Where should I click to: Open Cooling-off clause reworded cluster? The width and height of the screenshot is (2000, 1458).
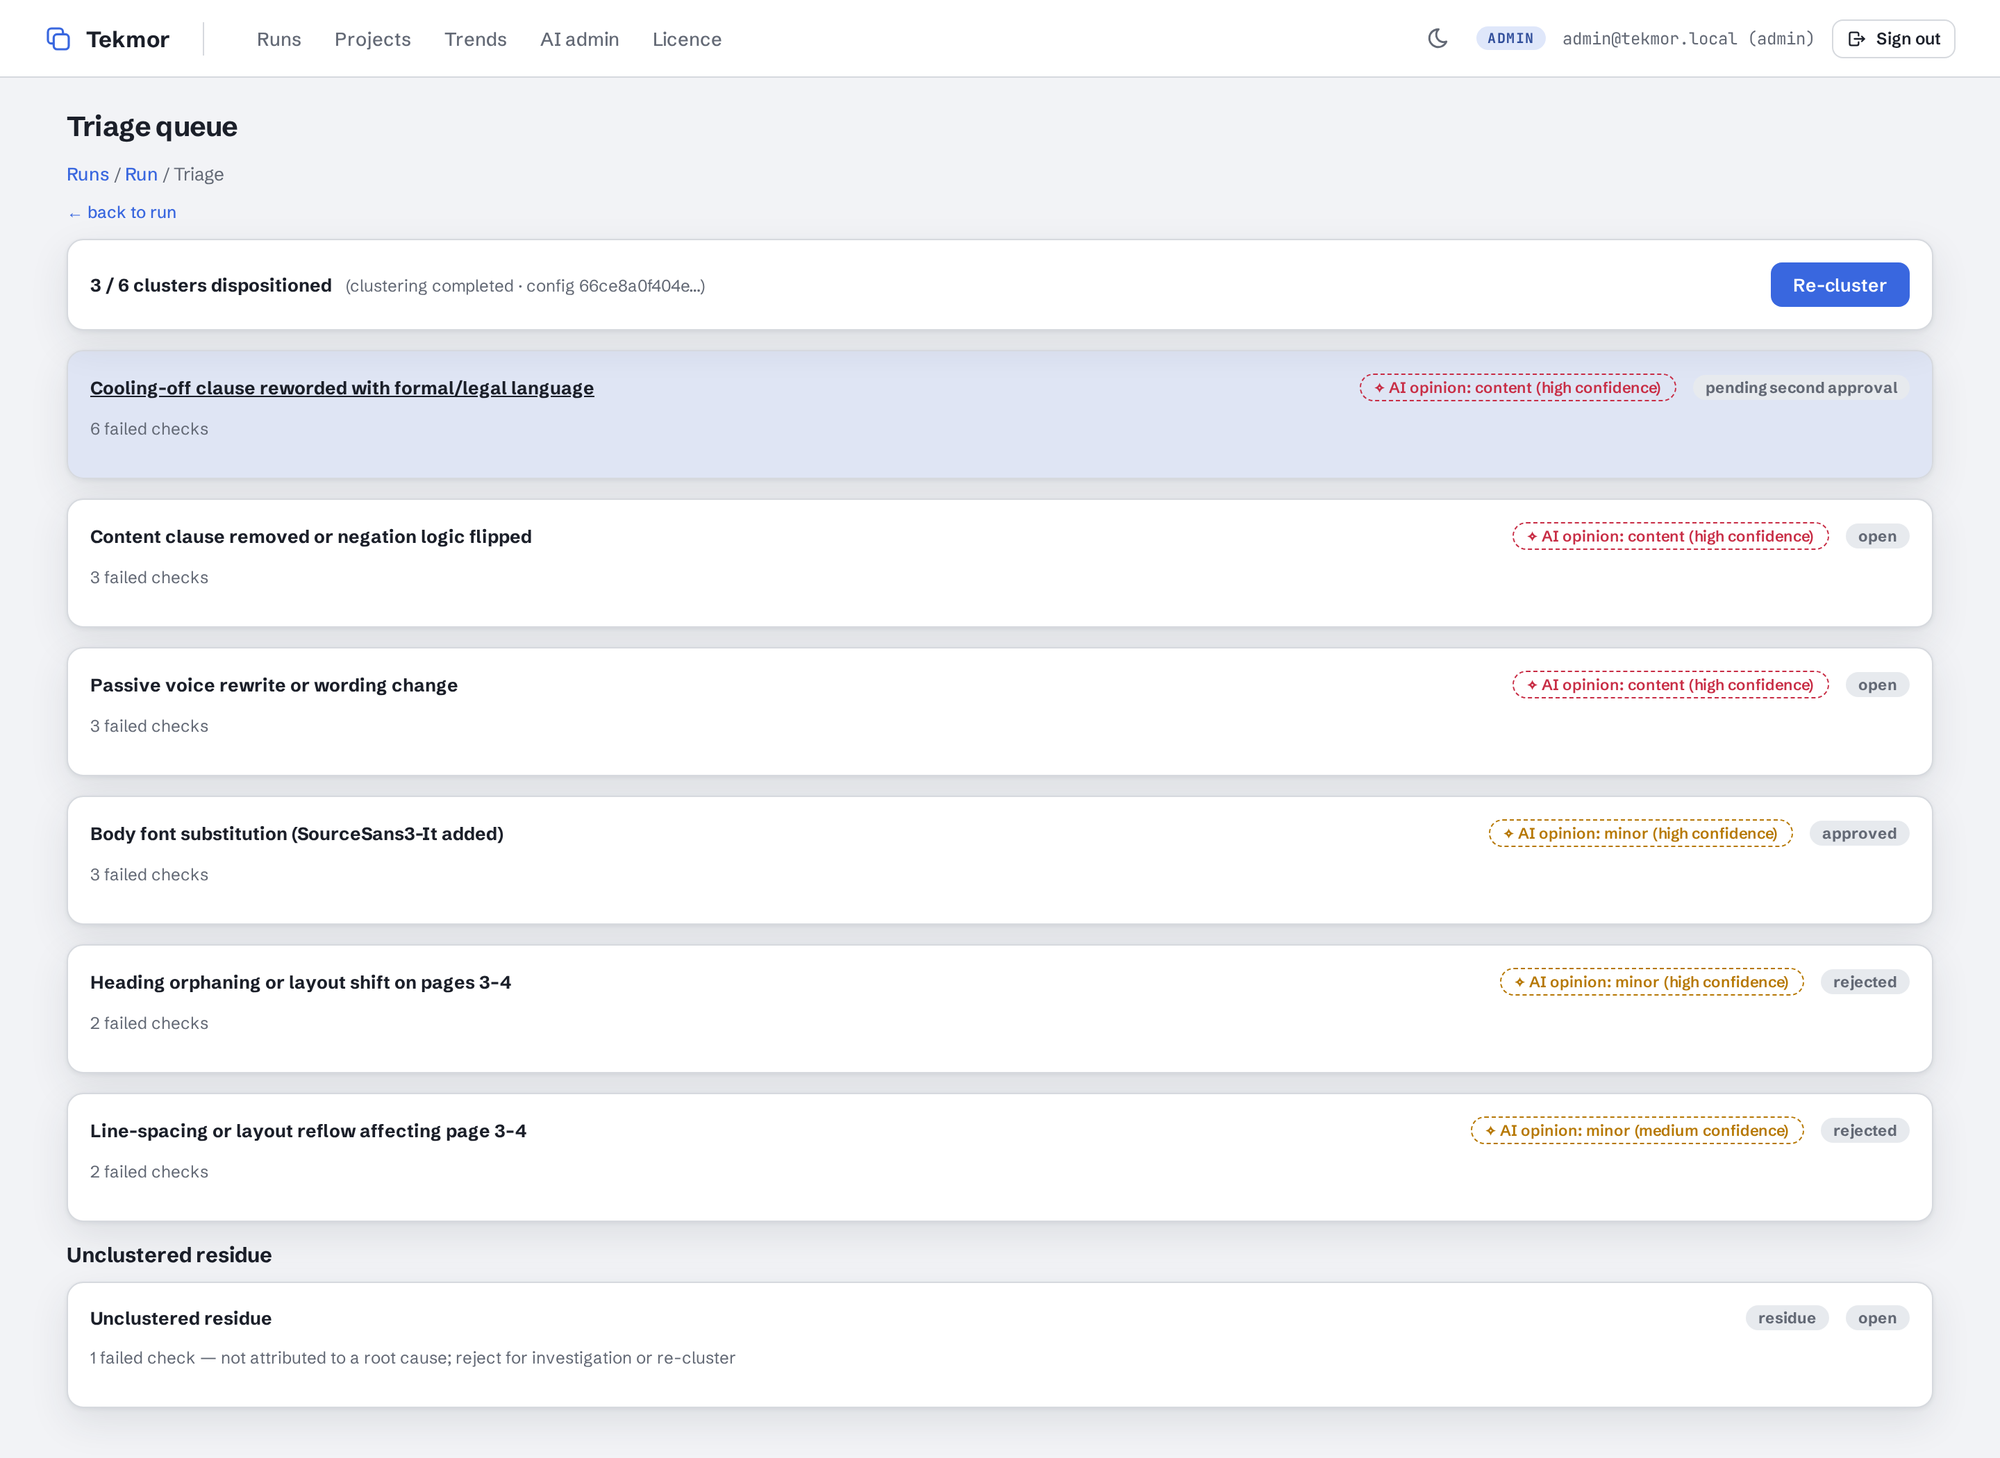pyautogui.click(x=342, y=388)
